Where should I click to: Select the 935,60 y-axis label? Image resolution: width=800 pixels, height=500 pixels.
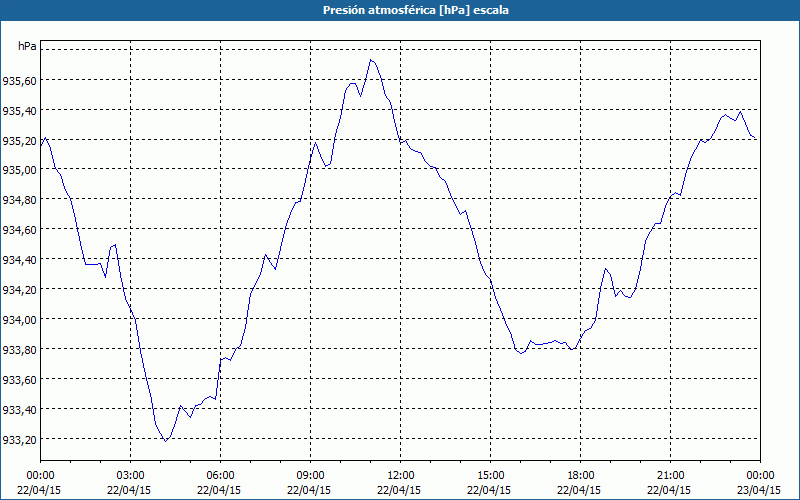(x=19, y=80)
